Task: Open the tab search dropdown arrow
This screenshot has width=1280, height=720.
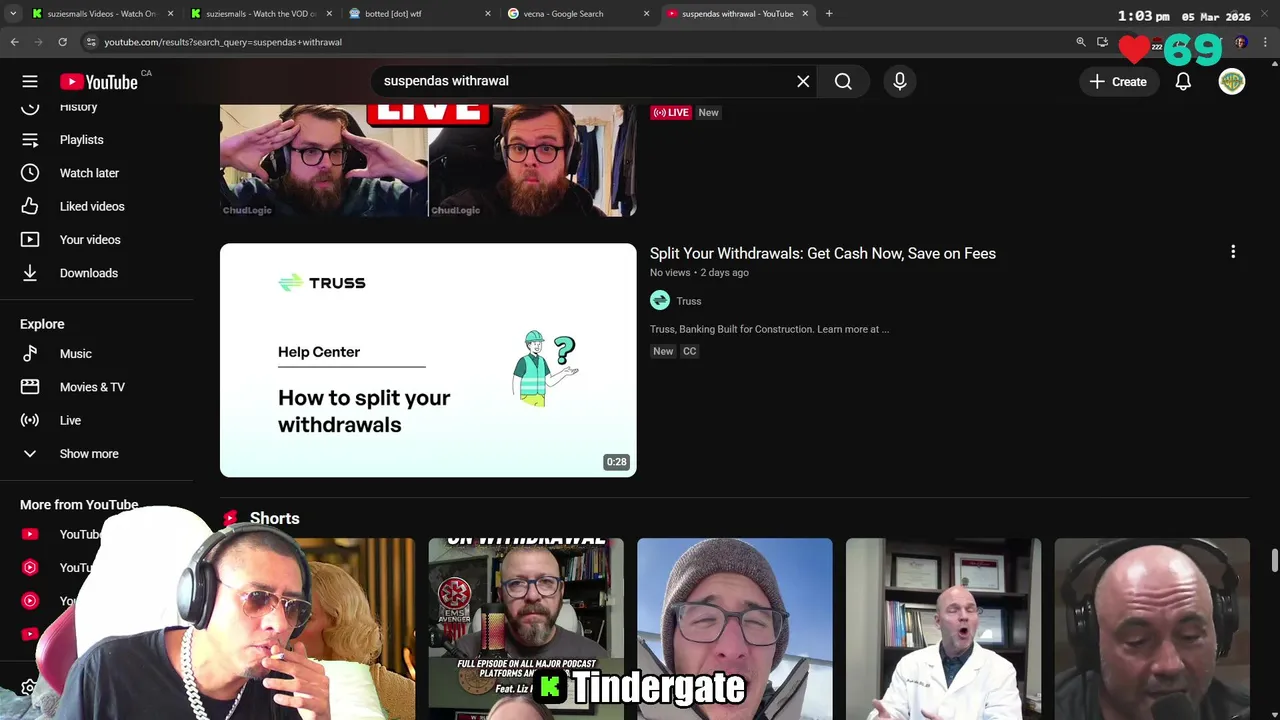Action: [x=13, y=14]
